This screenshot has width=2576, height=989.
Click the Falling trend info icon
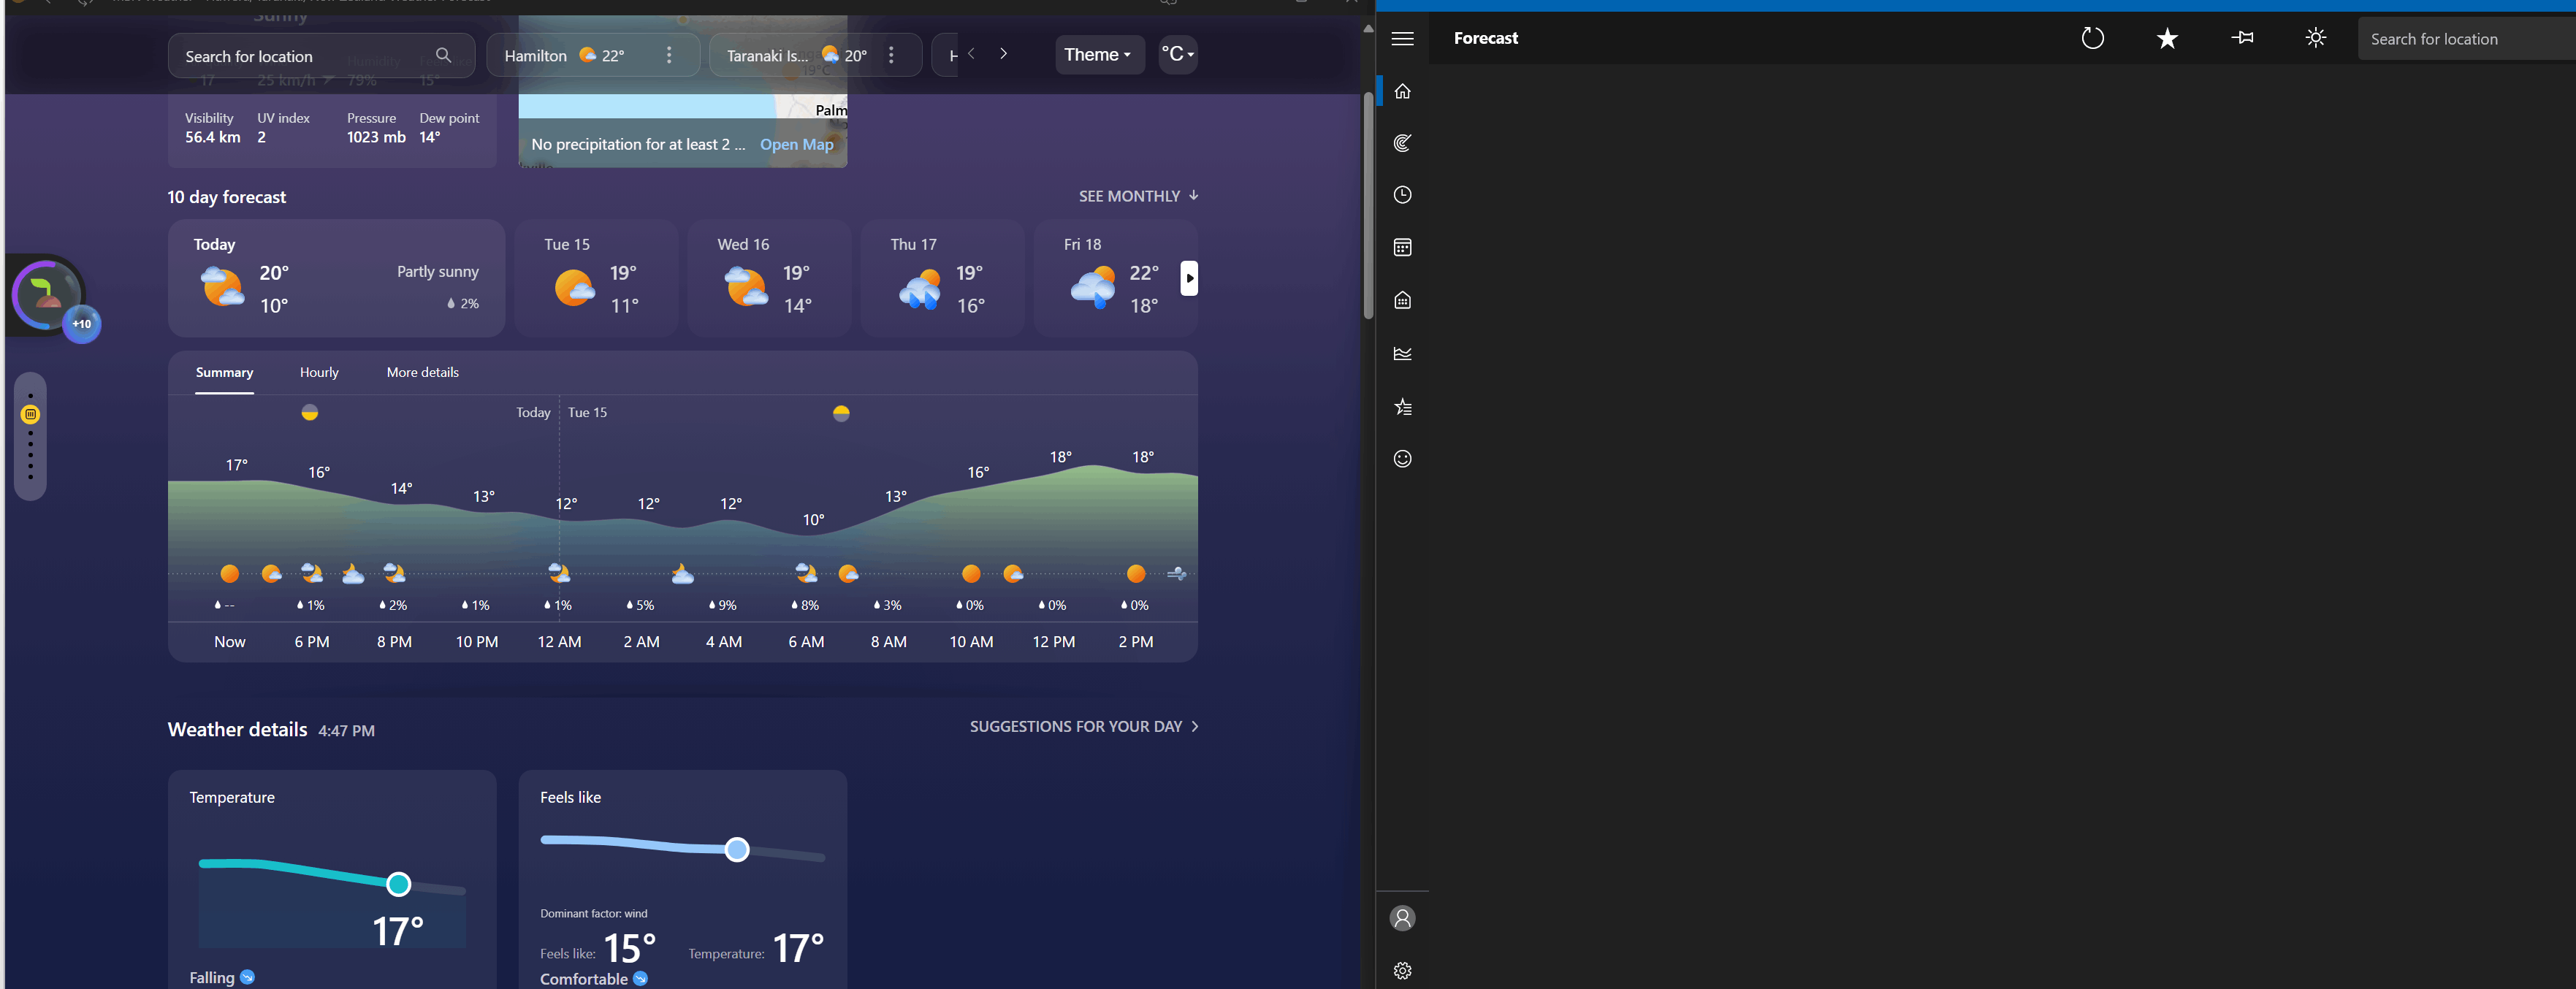click(247, 977)
